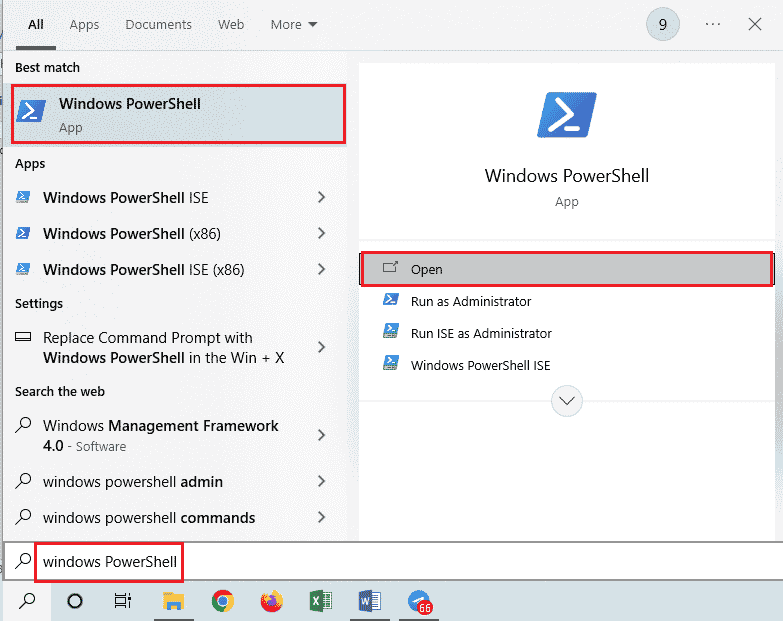This screenshot has height=621, width=783.
Task: Click the Run ISE as Administrator icon
Action: tap(391, 331)
